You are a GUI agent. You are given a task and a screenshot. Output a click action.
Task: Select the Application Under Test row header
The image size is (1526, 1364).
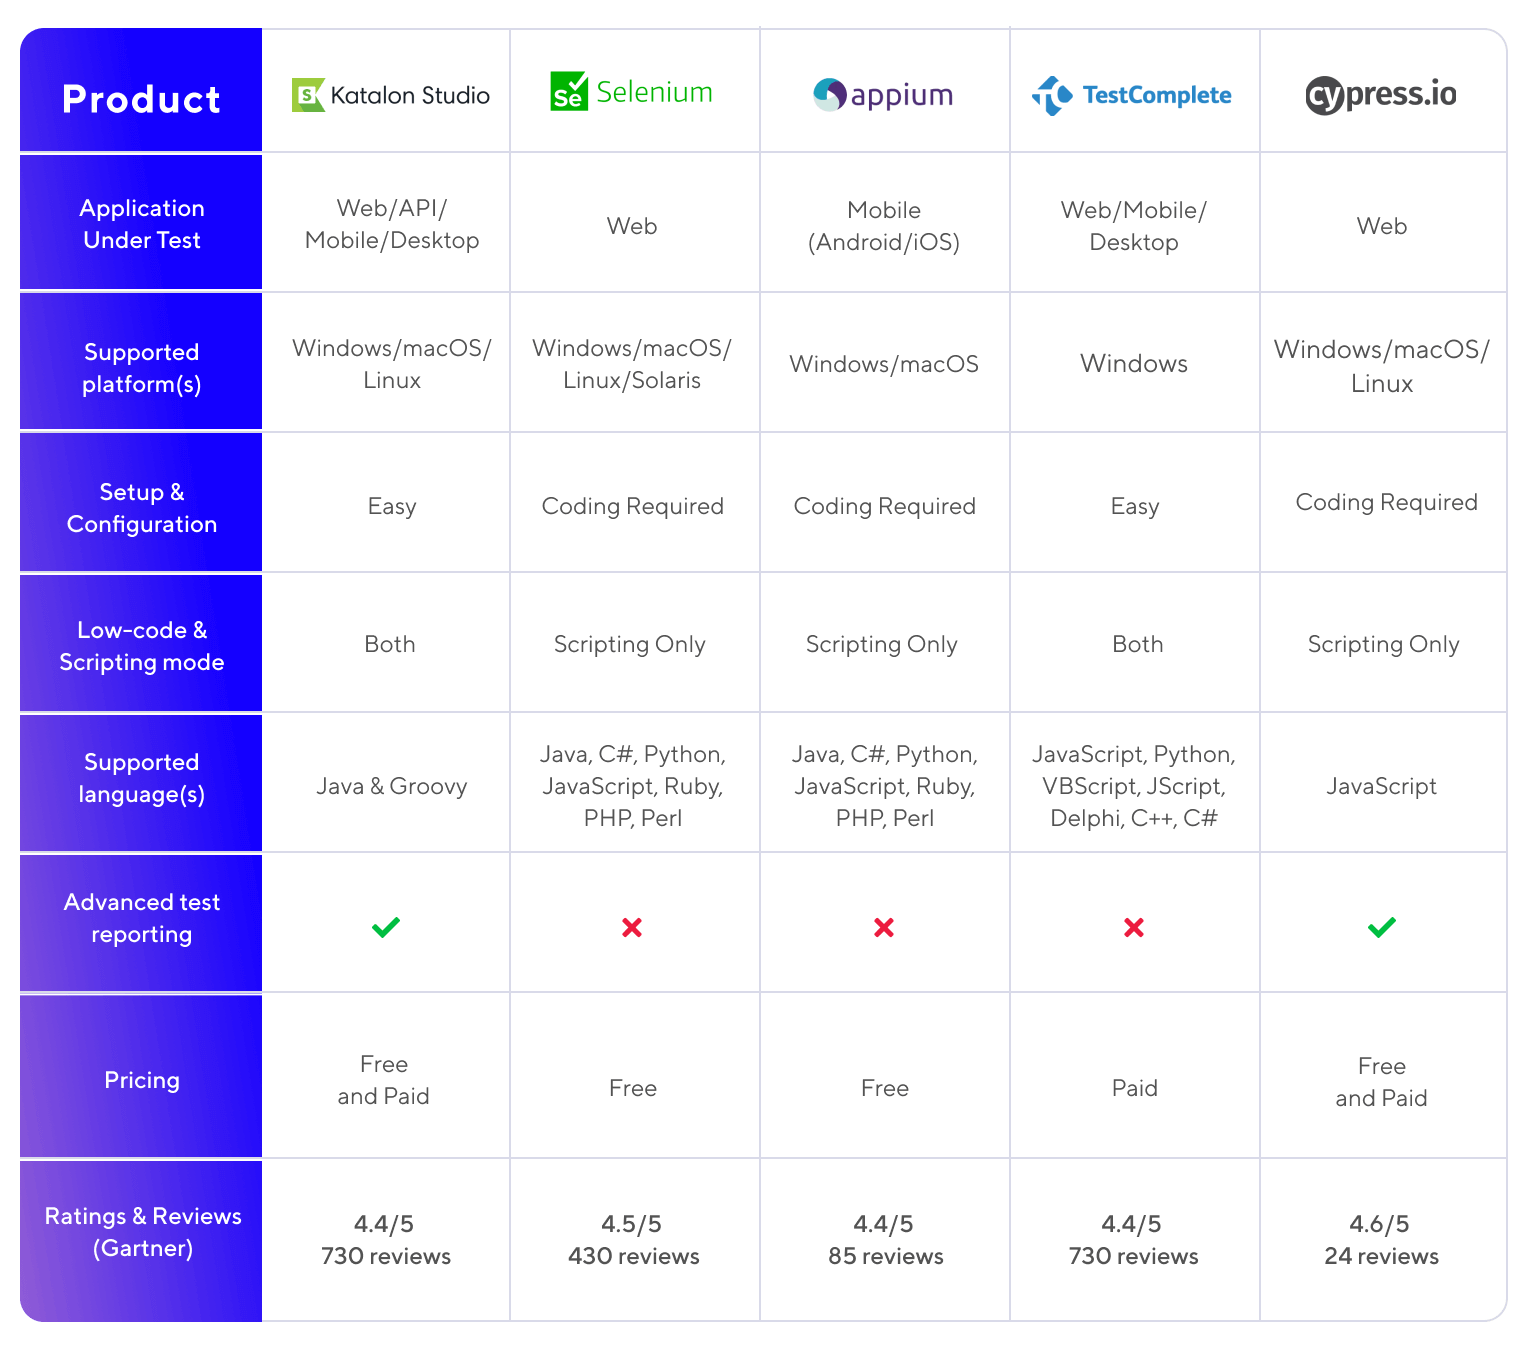tap(141, 224)
